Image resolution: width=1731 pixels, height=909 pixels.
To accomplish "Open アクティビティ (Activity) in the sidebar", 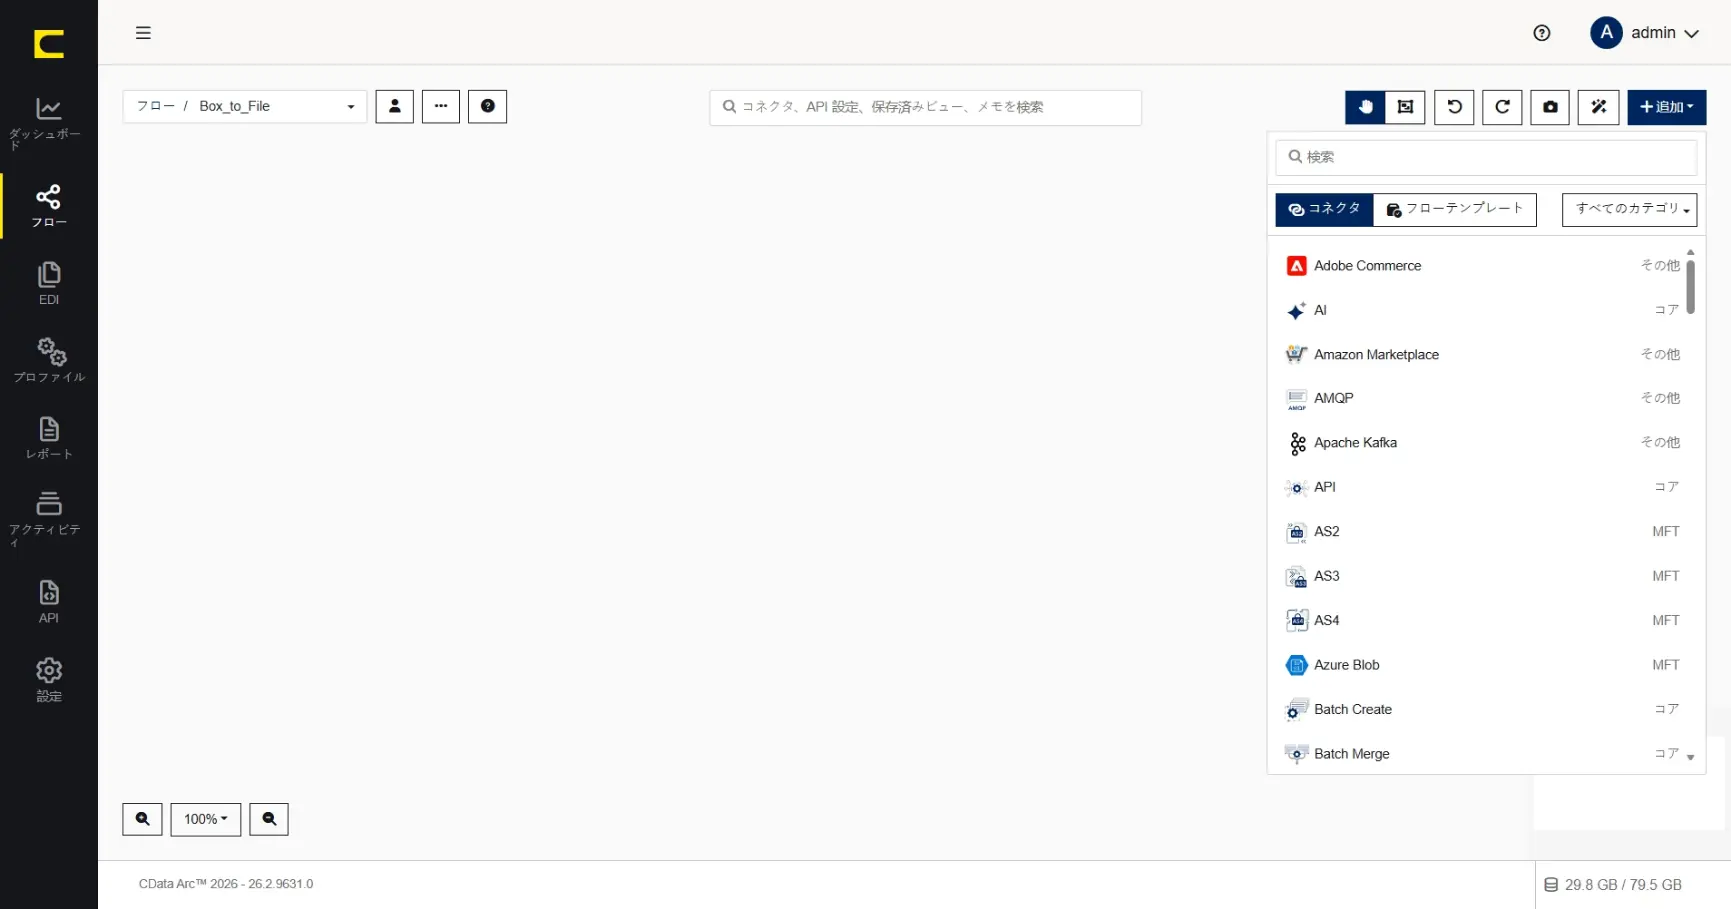I will click(x=48, y=519).
